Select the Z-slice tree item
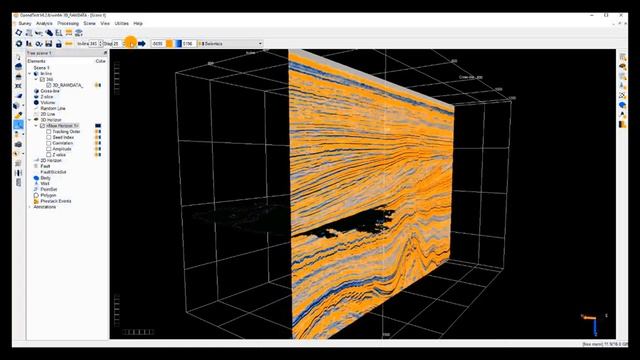 click(x=47, y=97)
